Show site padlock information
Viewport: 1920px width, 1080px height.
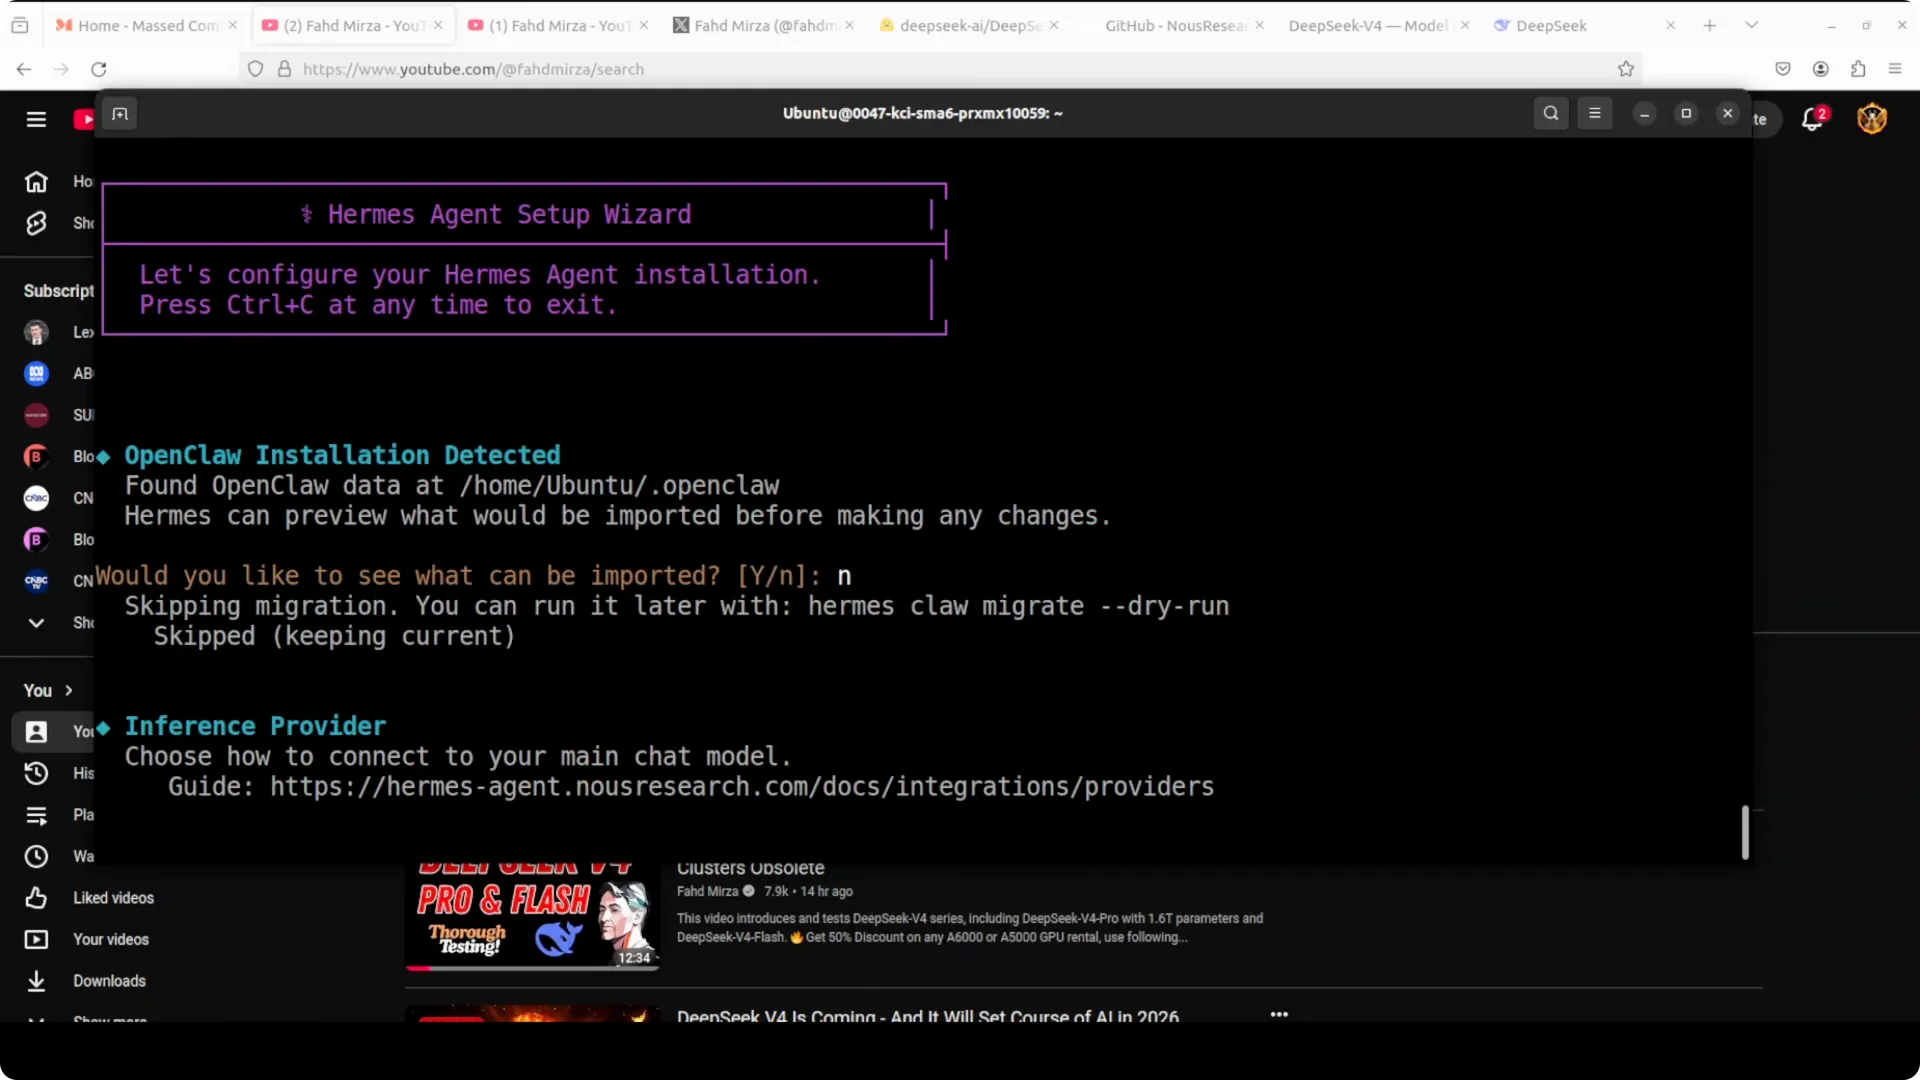tap(285, 69)
